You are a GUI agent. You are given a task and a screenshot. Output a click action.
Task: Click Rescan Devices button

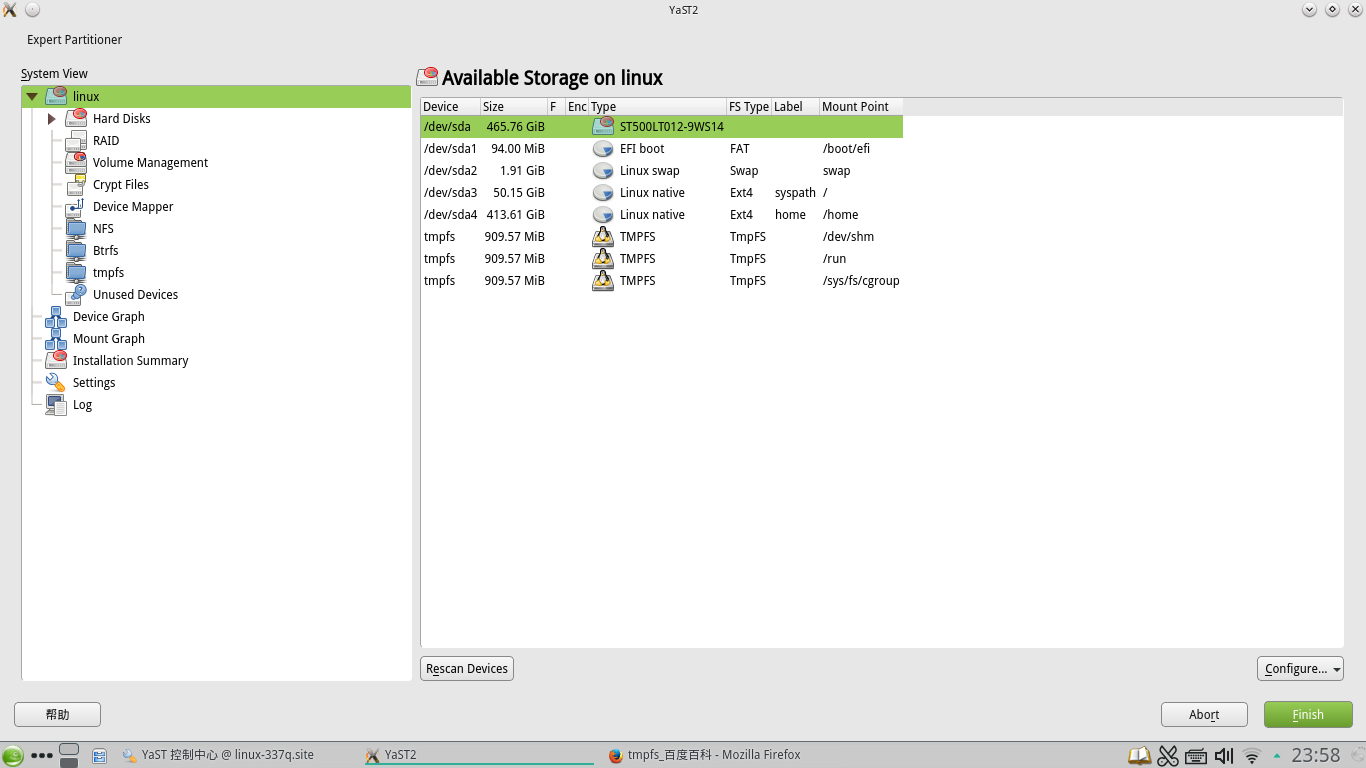(467, 668)
